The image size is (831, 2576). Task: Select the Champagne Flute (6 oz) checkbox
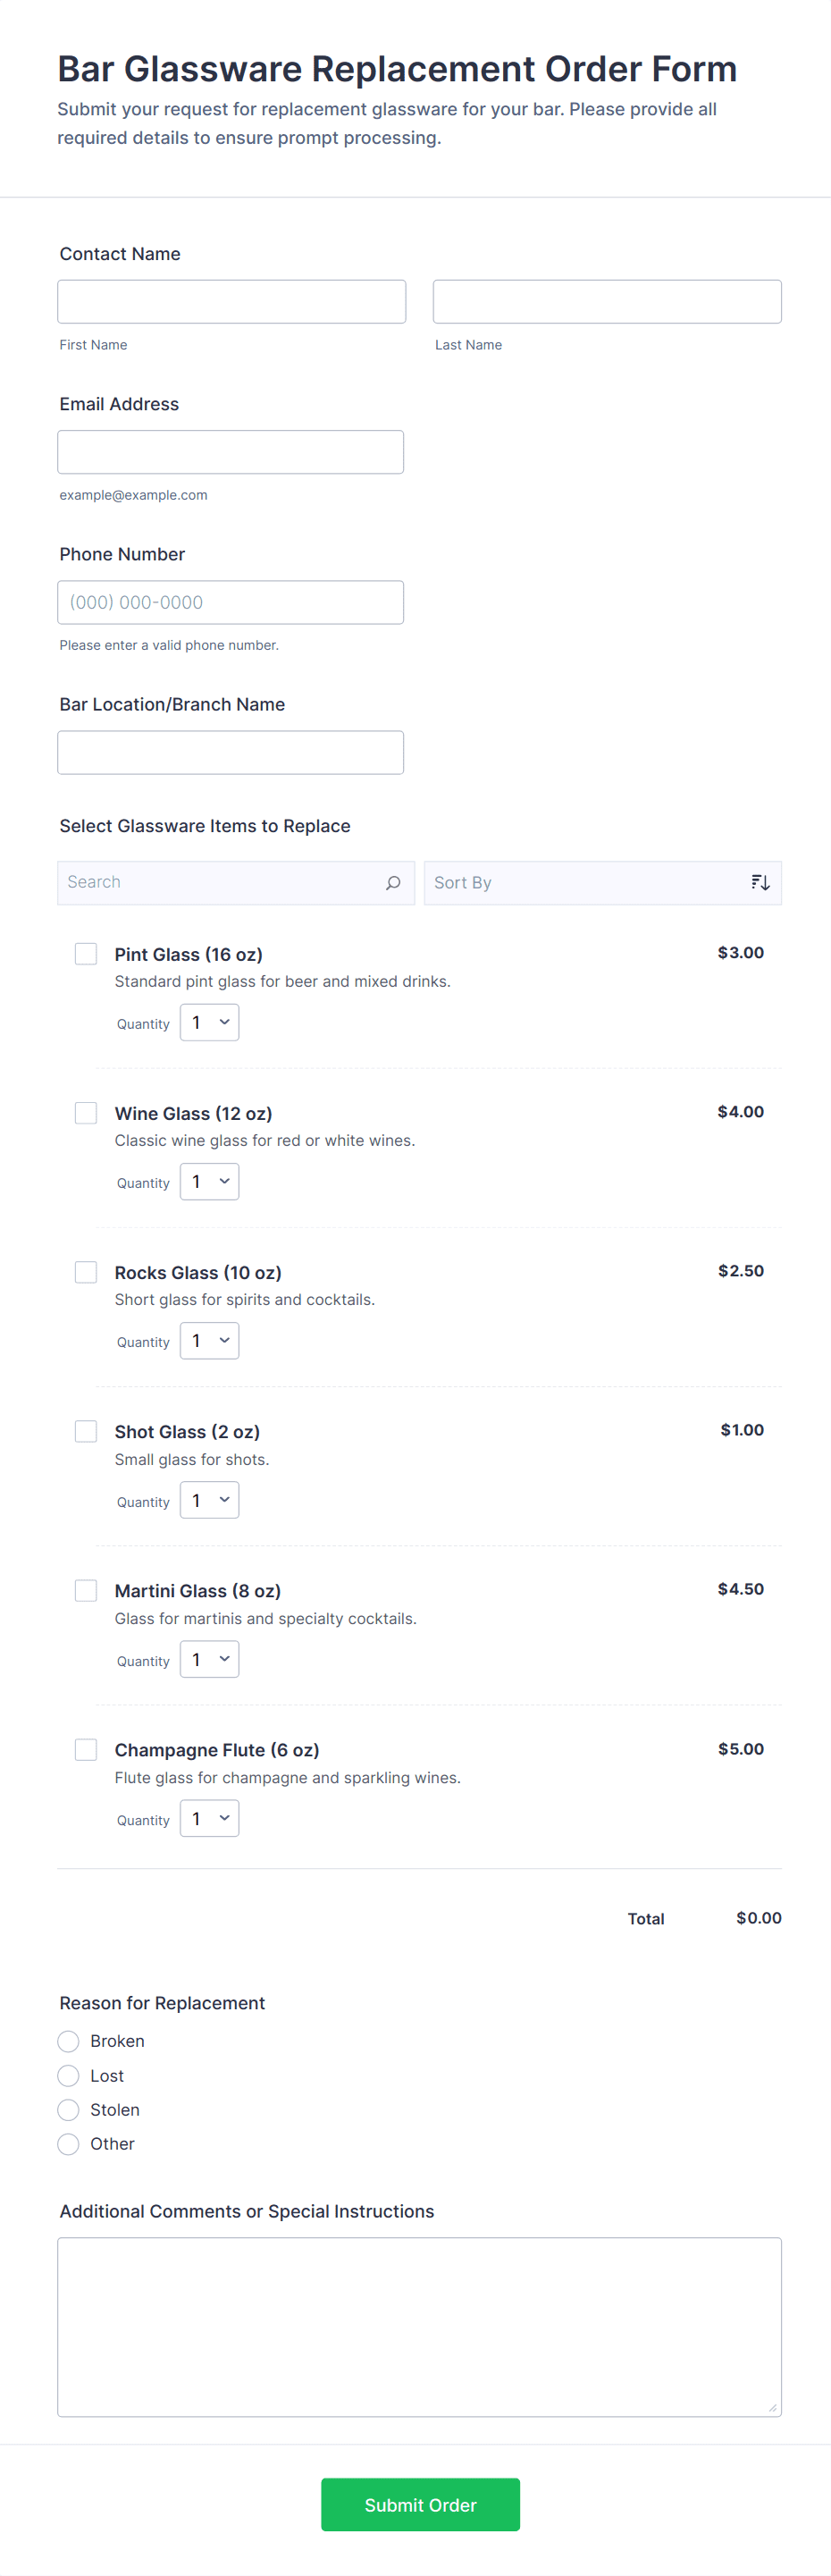point(86,1749)
